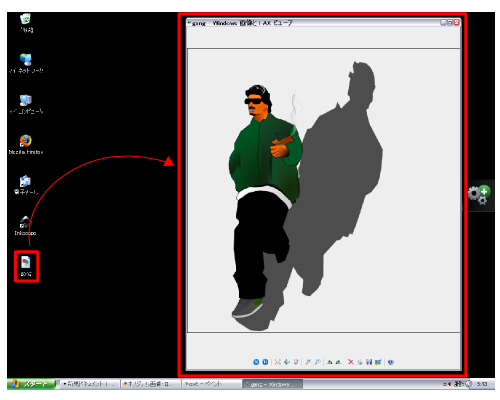
Task: Zoom out with the magnifier minus icon
Action: click(318, 362)
